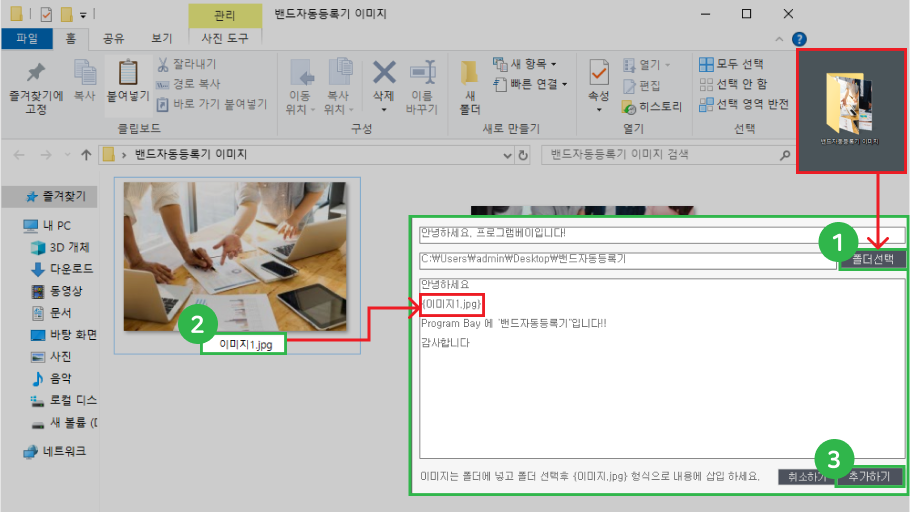Viewport: 910px width, 512px height.
Task: Create a new folder with ribbon icon
Action: click(470, 80)
